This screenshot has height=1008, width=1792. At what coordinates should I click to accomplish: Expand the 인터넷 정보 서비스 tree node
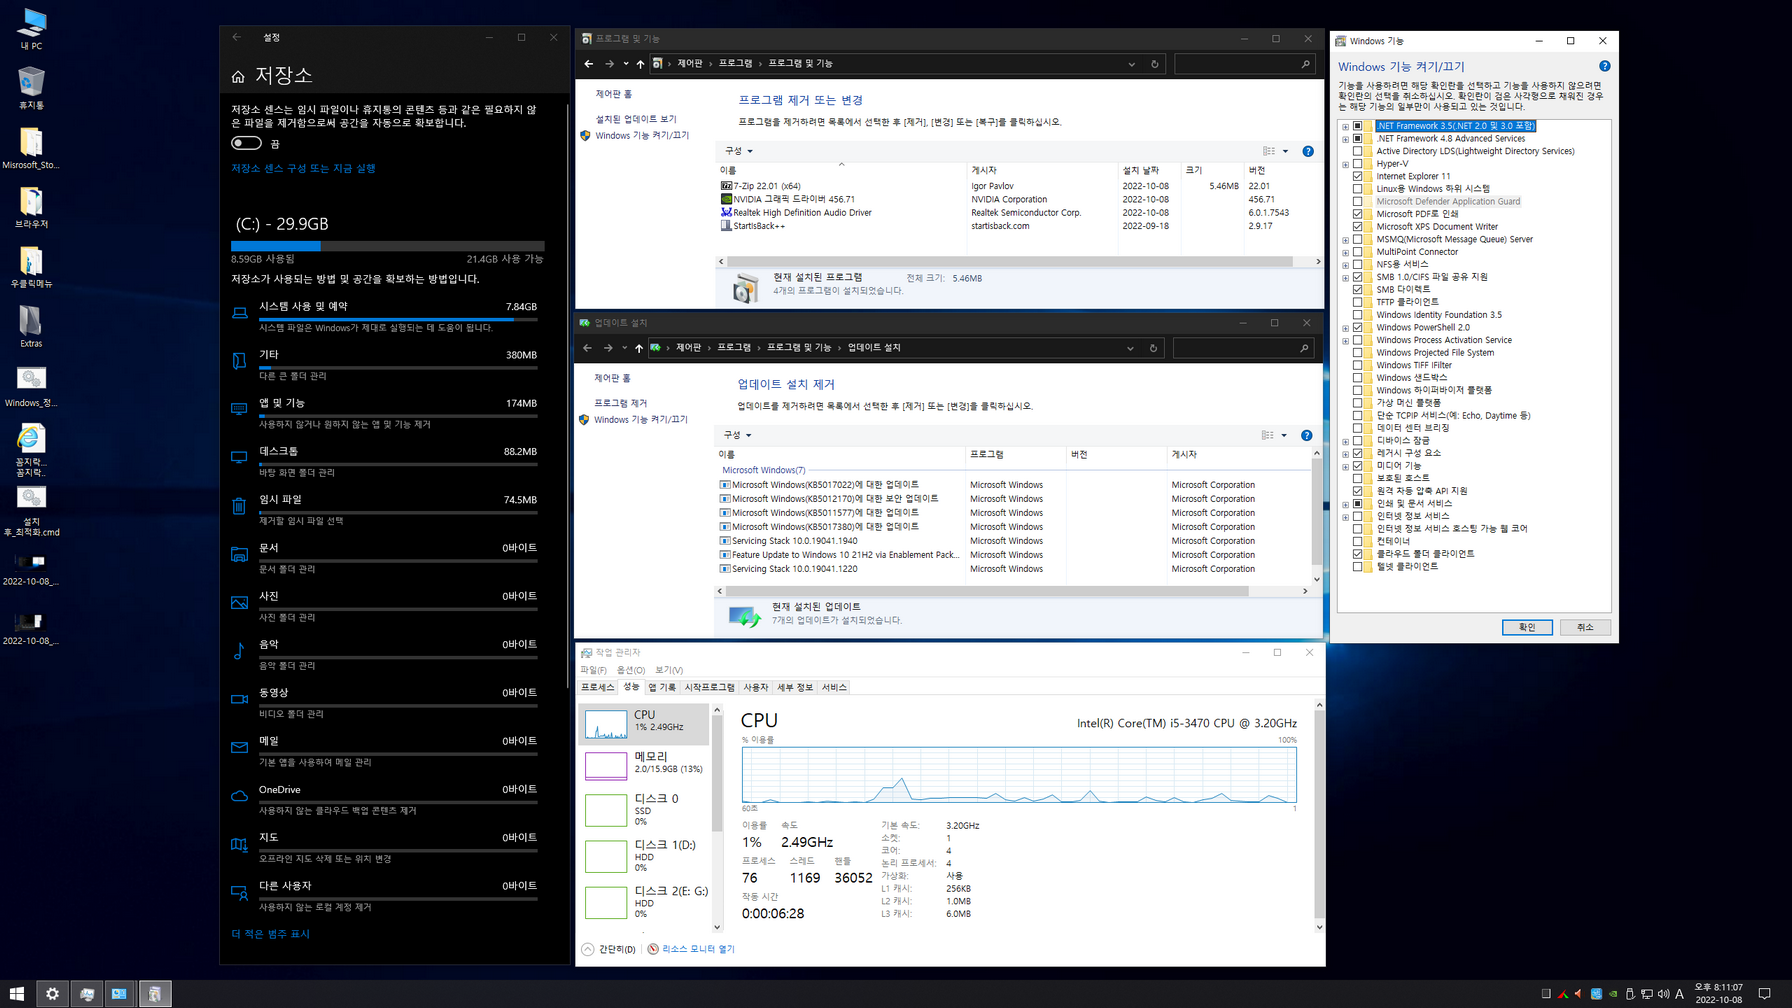tap(1345, 516)
